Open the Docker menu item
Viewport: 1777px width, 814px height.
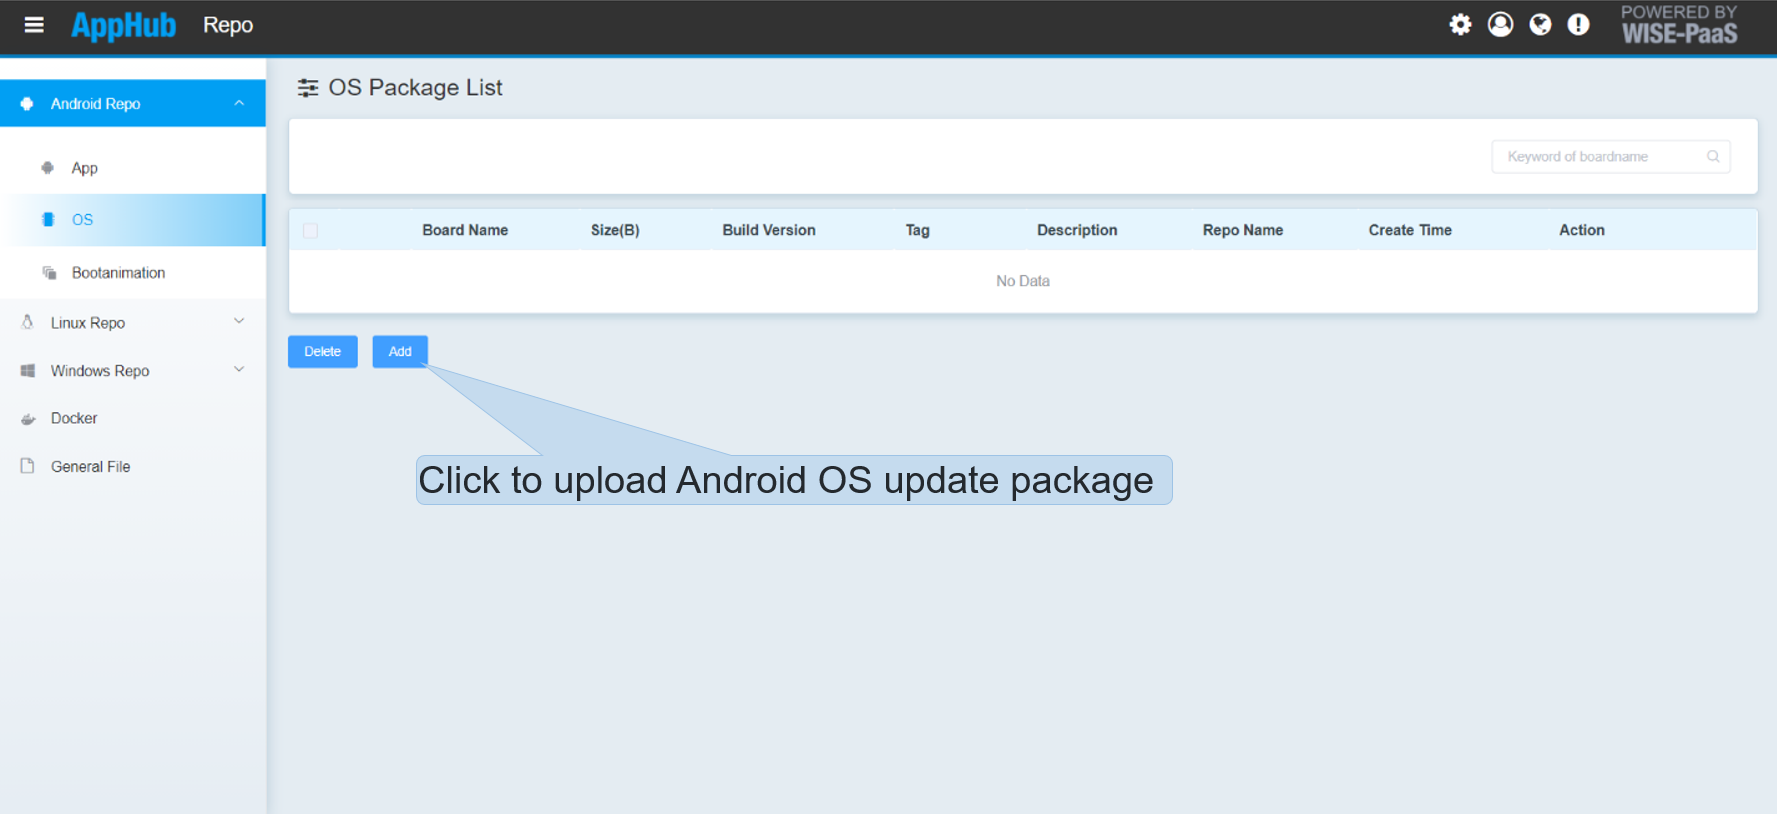tap(133, 419)
